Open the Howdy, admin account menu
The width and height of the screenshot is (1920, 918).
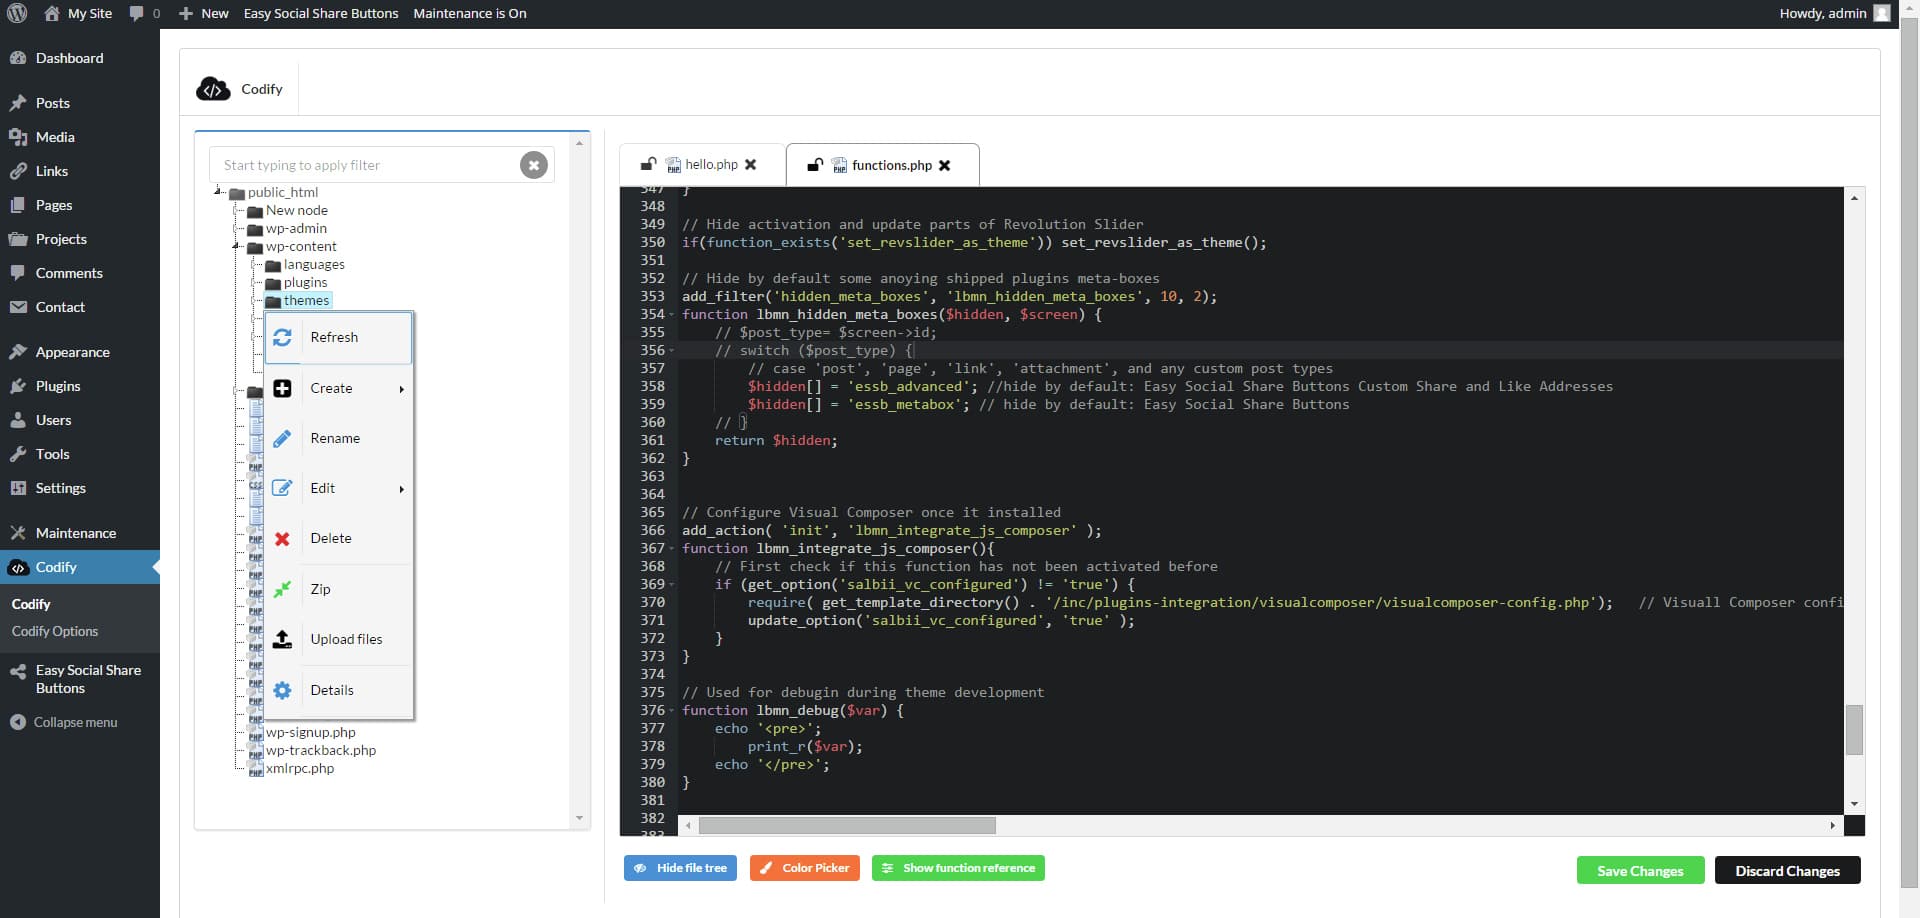[x=1834, y=13]
